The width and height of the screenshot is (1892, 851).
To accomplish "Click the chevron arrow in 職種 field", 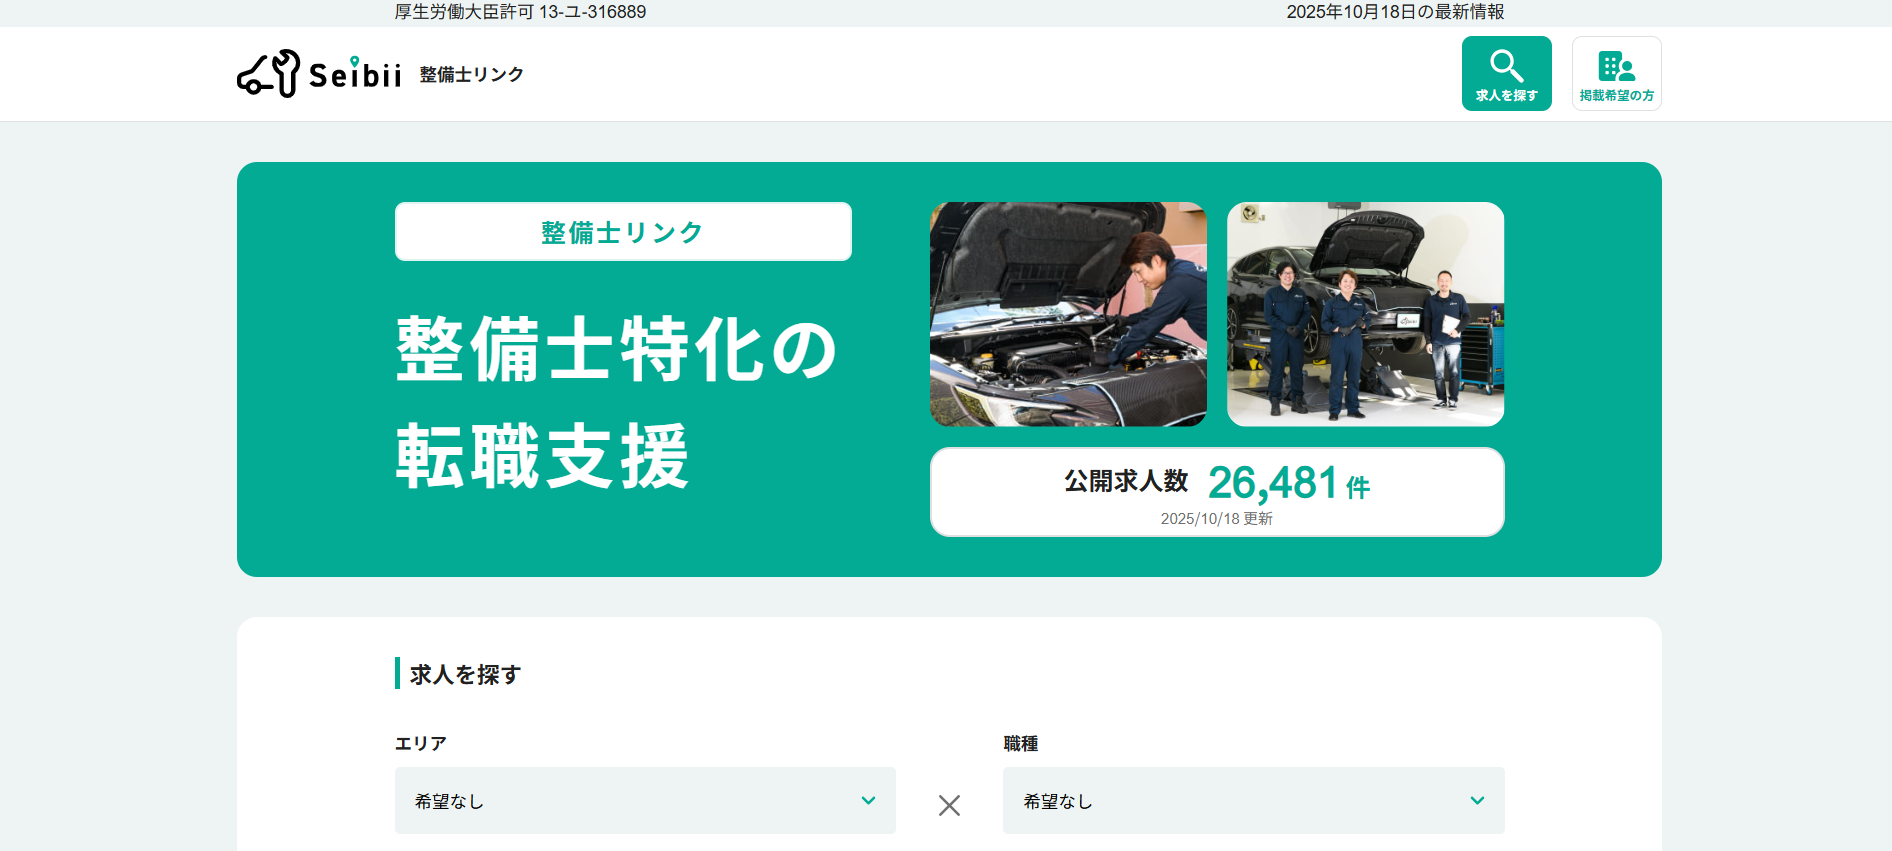I will [x=1477, y=801].
